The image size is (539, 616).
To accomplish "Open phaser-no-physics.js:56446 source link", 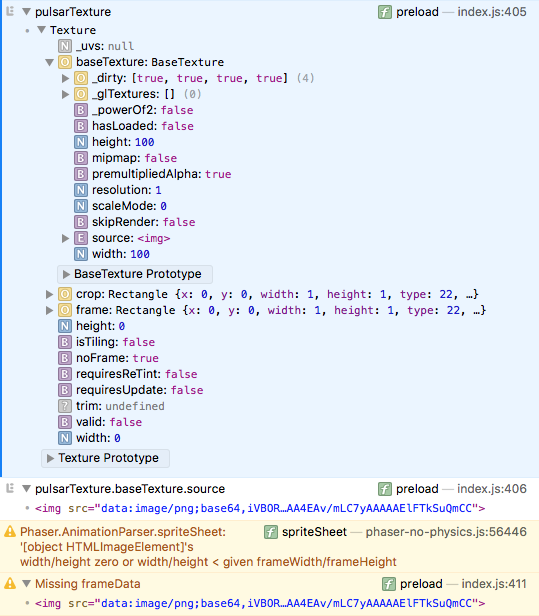I will tap(446, 532).
